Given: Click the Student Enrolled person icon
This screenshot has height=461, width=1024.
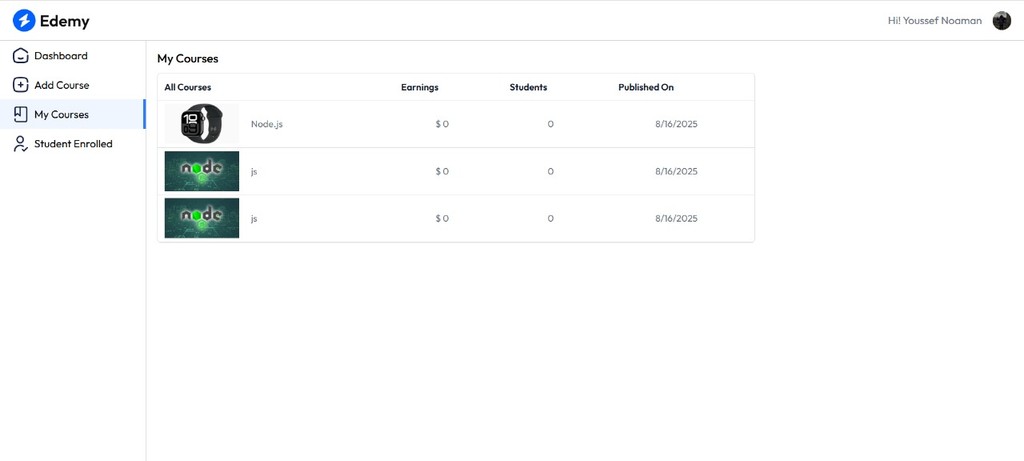Looking at the screenshot, I should tap(20, 144).
